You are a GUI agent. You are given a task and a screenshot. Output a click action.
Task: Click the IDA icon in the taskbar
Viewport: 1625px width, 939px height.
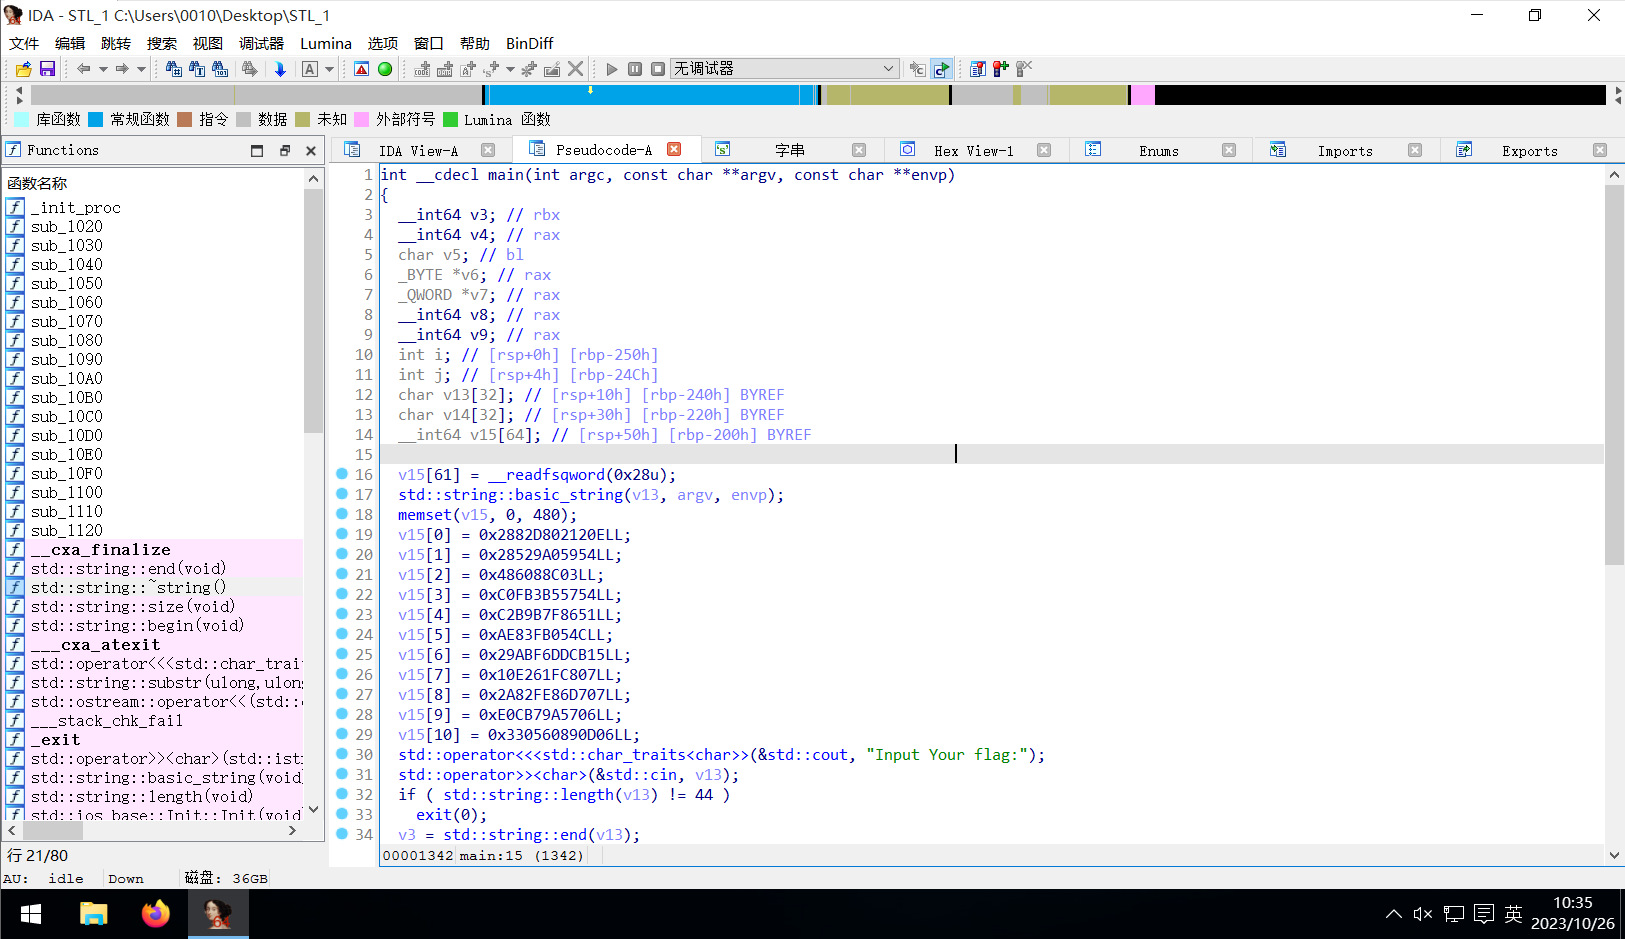coord(218,914)
